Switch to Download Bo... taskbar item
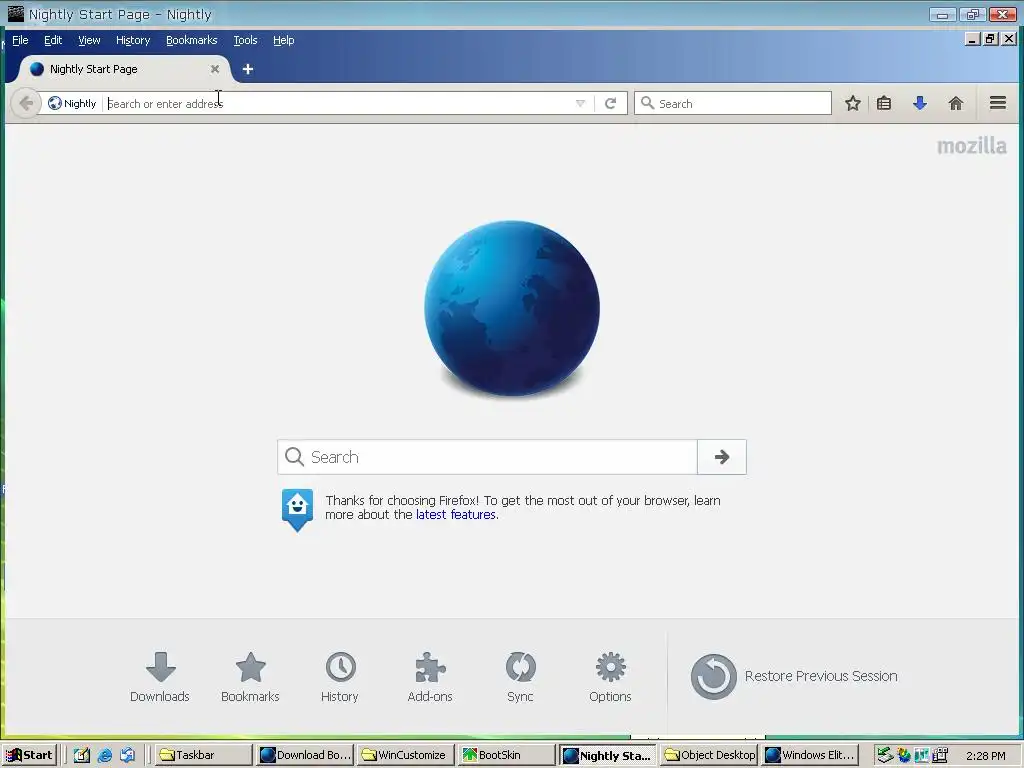1024x768 pixels. tap(305, 755)
